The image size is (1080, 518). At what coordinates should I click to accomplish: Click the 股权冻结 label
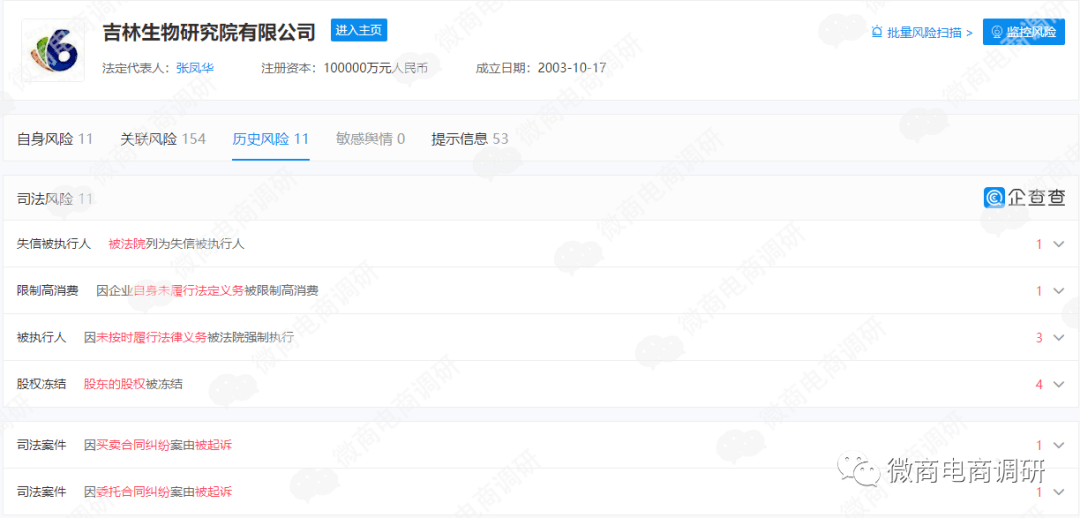tap(41, 384)
